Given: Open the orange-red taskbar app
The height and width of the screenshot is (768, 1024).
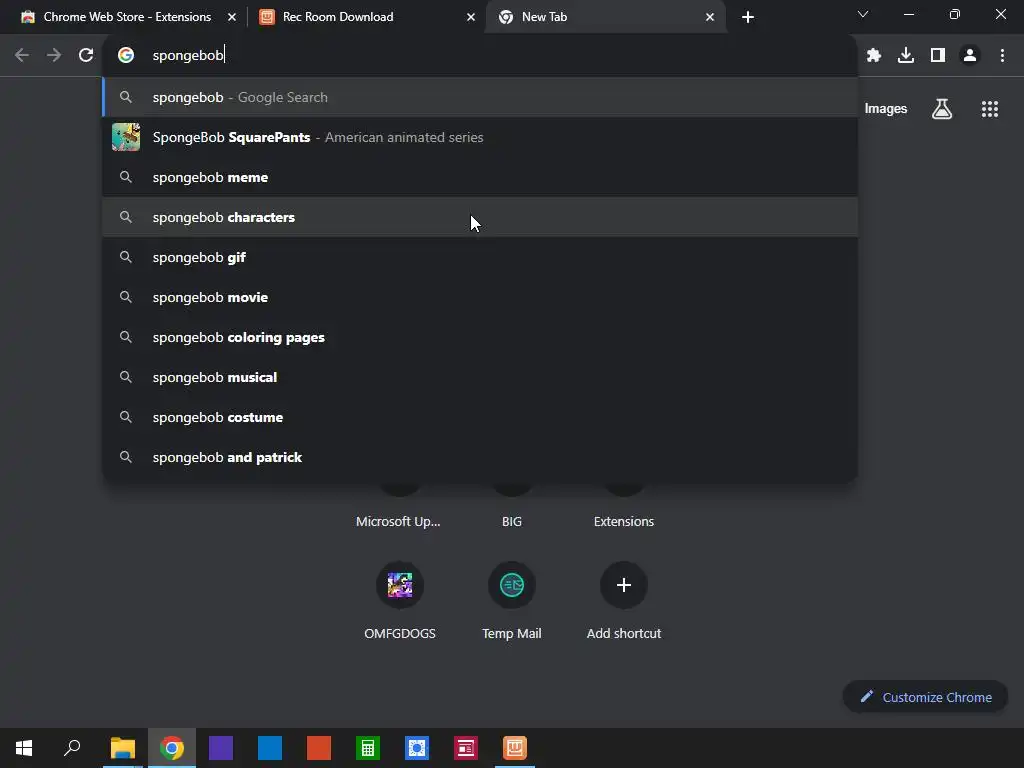Looking at the screenshot, I should pos(319,748).
